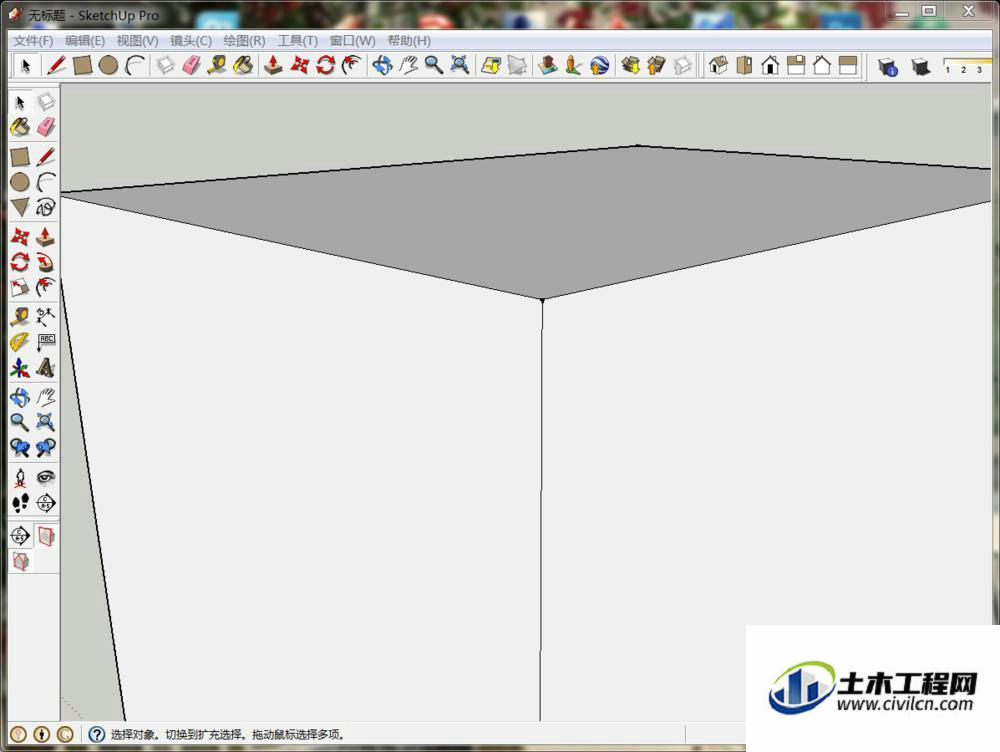1000x752 pixels.
Task: Open the Model Info cube icon
Action: (x=888, y=66)
